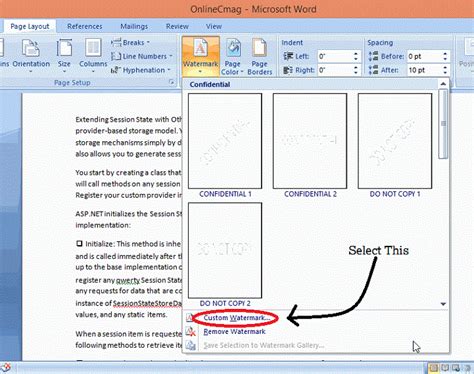The height and width of the screenshot is (374, 474).
Task: Open the Orientation options
Action: (x=31, y=55)
